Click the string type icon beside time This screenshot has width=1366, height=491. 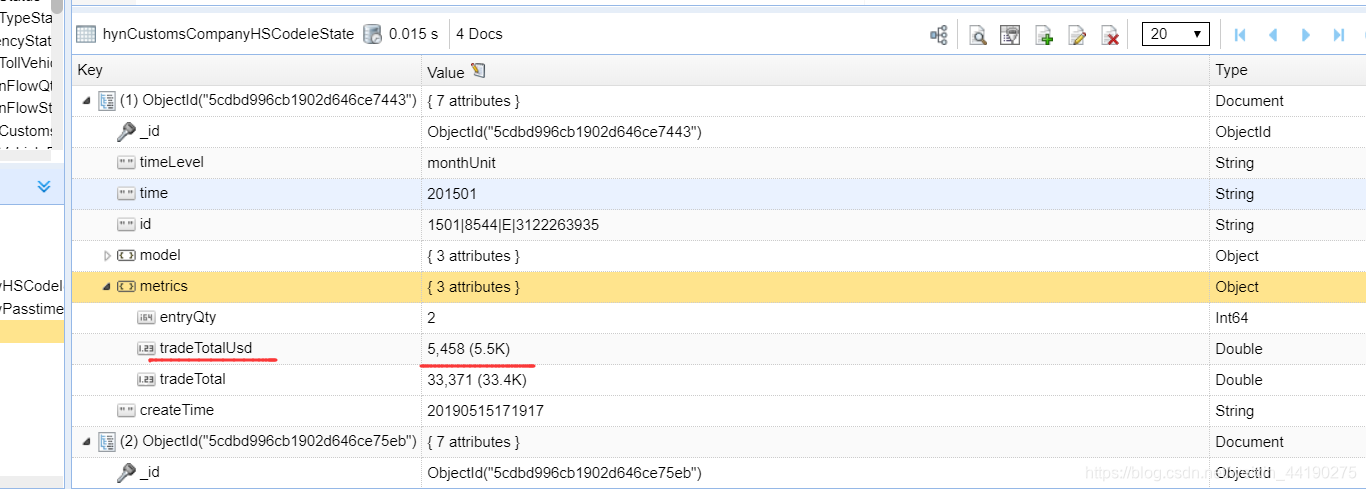click(126, 194)
